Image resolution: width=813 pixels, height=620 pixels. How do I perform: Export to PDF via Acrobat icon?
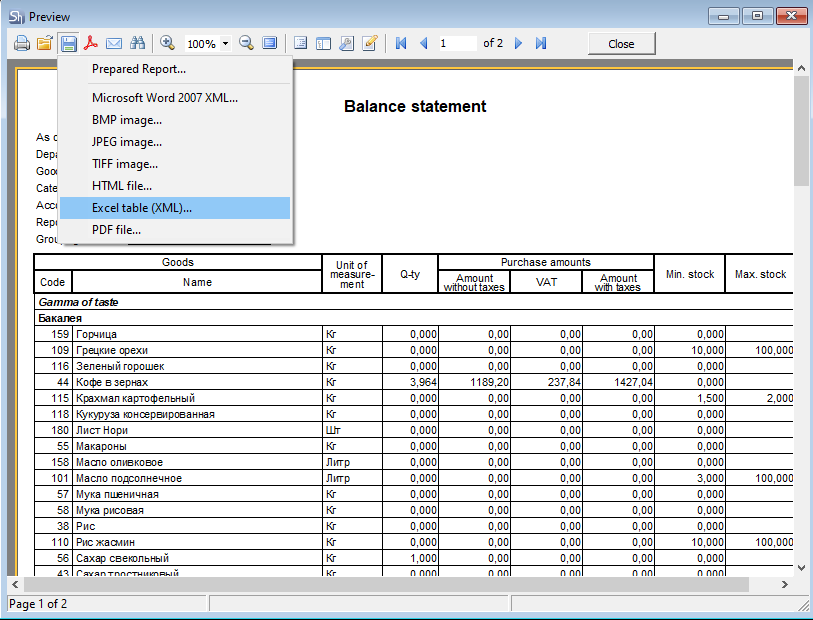[x=92, y=43]
